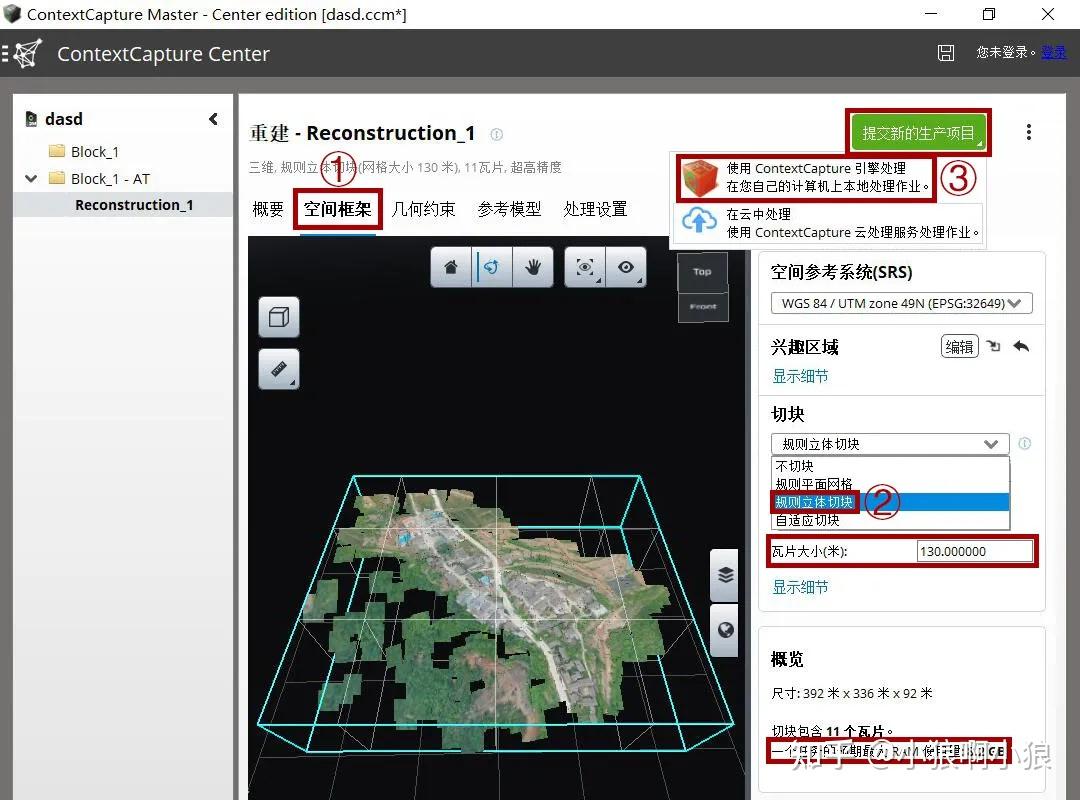The image size is (1080, 800).
Task: Switch to Front view
Action: (702, 307)
